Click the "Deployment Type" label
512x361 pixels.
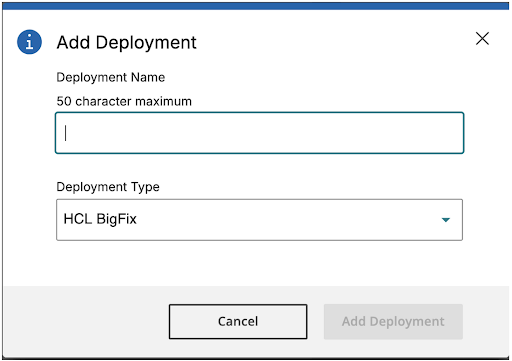[x=108, y=187]
